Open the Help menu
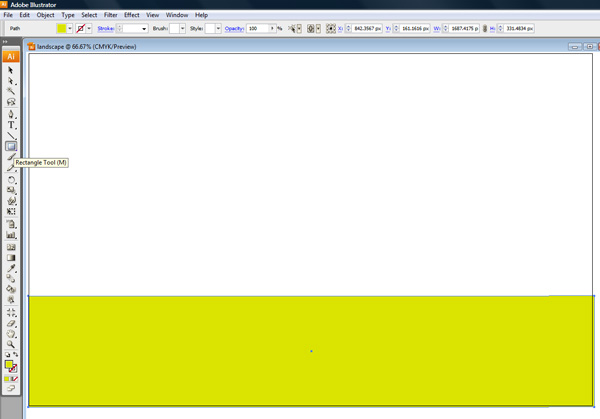600x419 pixels. (x=201, y=15)
